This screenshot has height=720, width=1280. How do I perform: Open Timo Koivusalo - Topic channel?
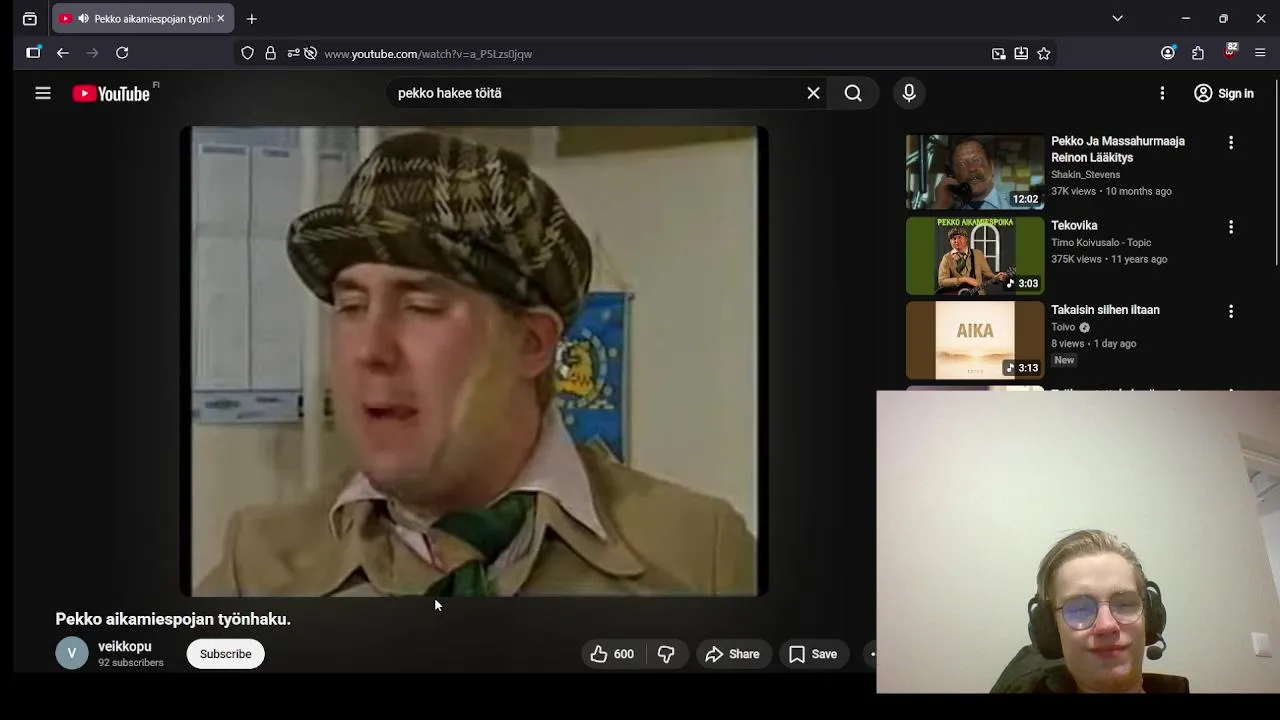[x=1101, y=242]
